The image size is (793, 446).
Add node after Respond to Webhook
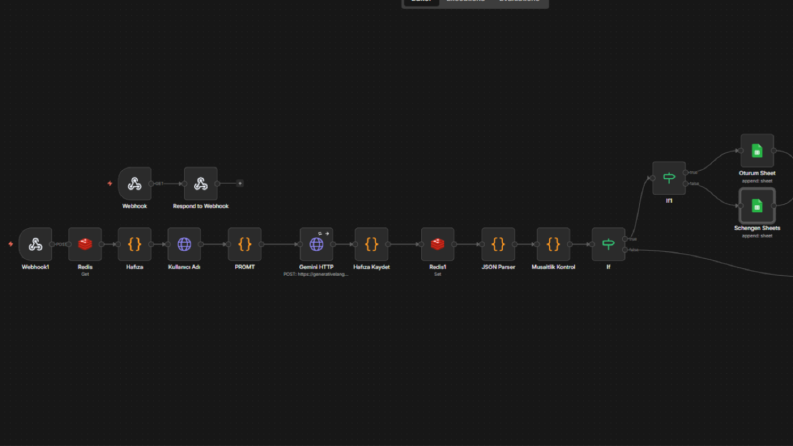coord(240,184)
